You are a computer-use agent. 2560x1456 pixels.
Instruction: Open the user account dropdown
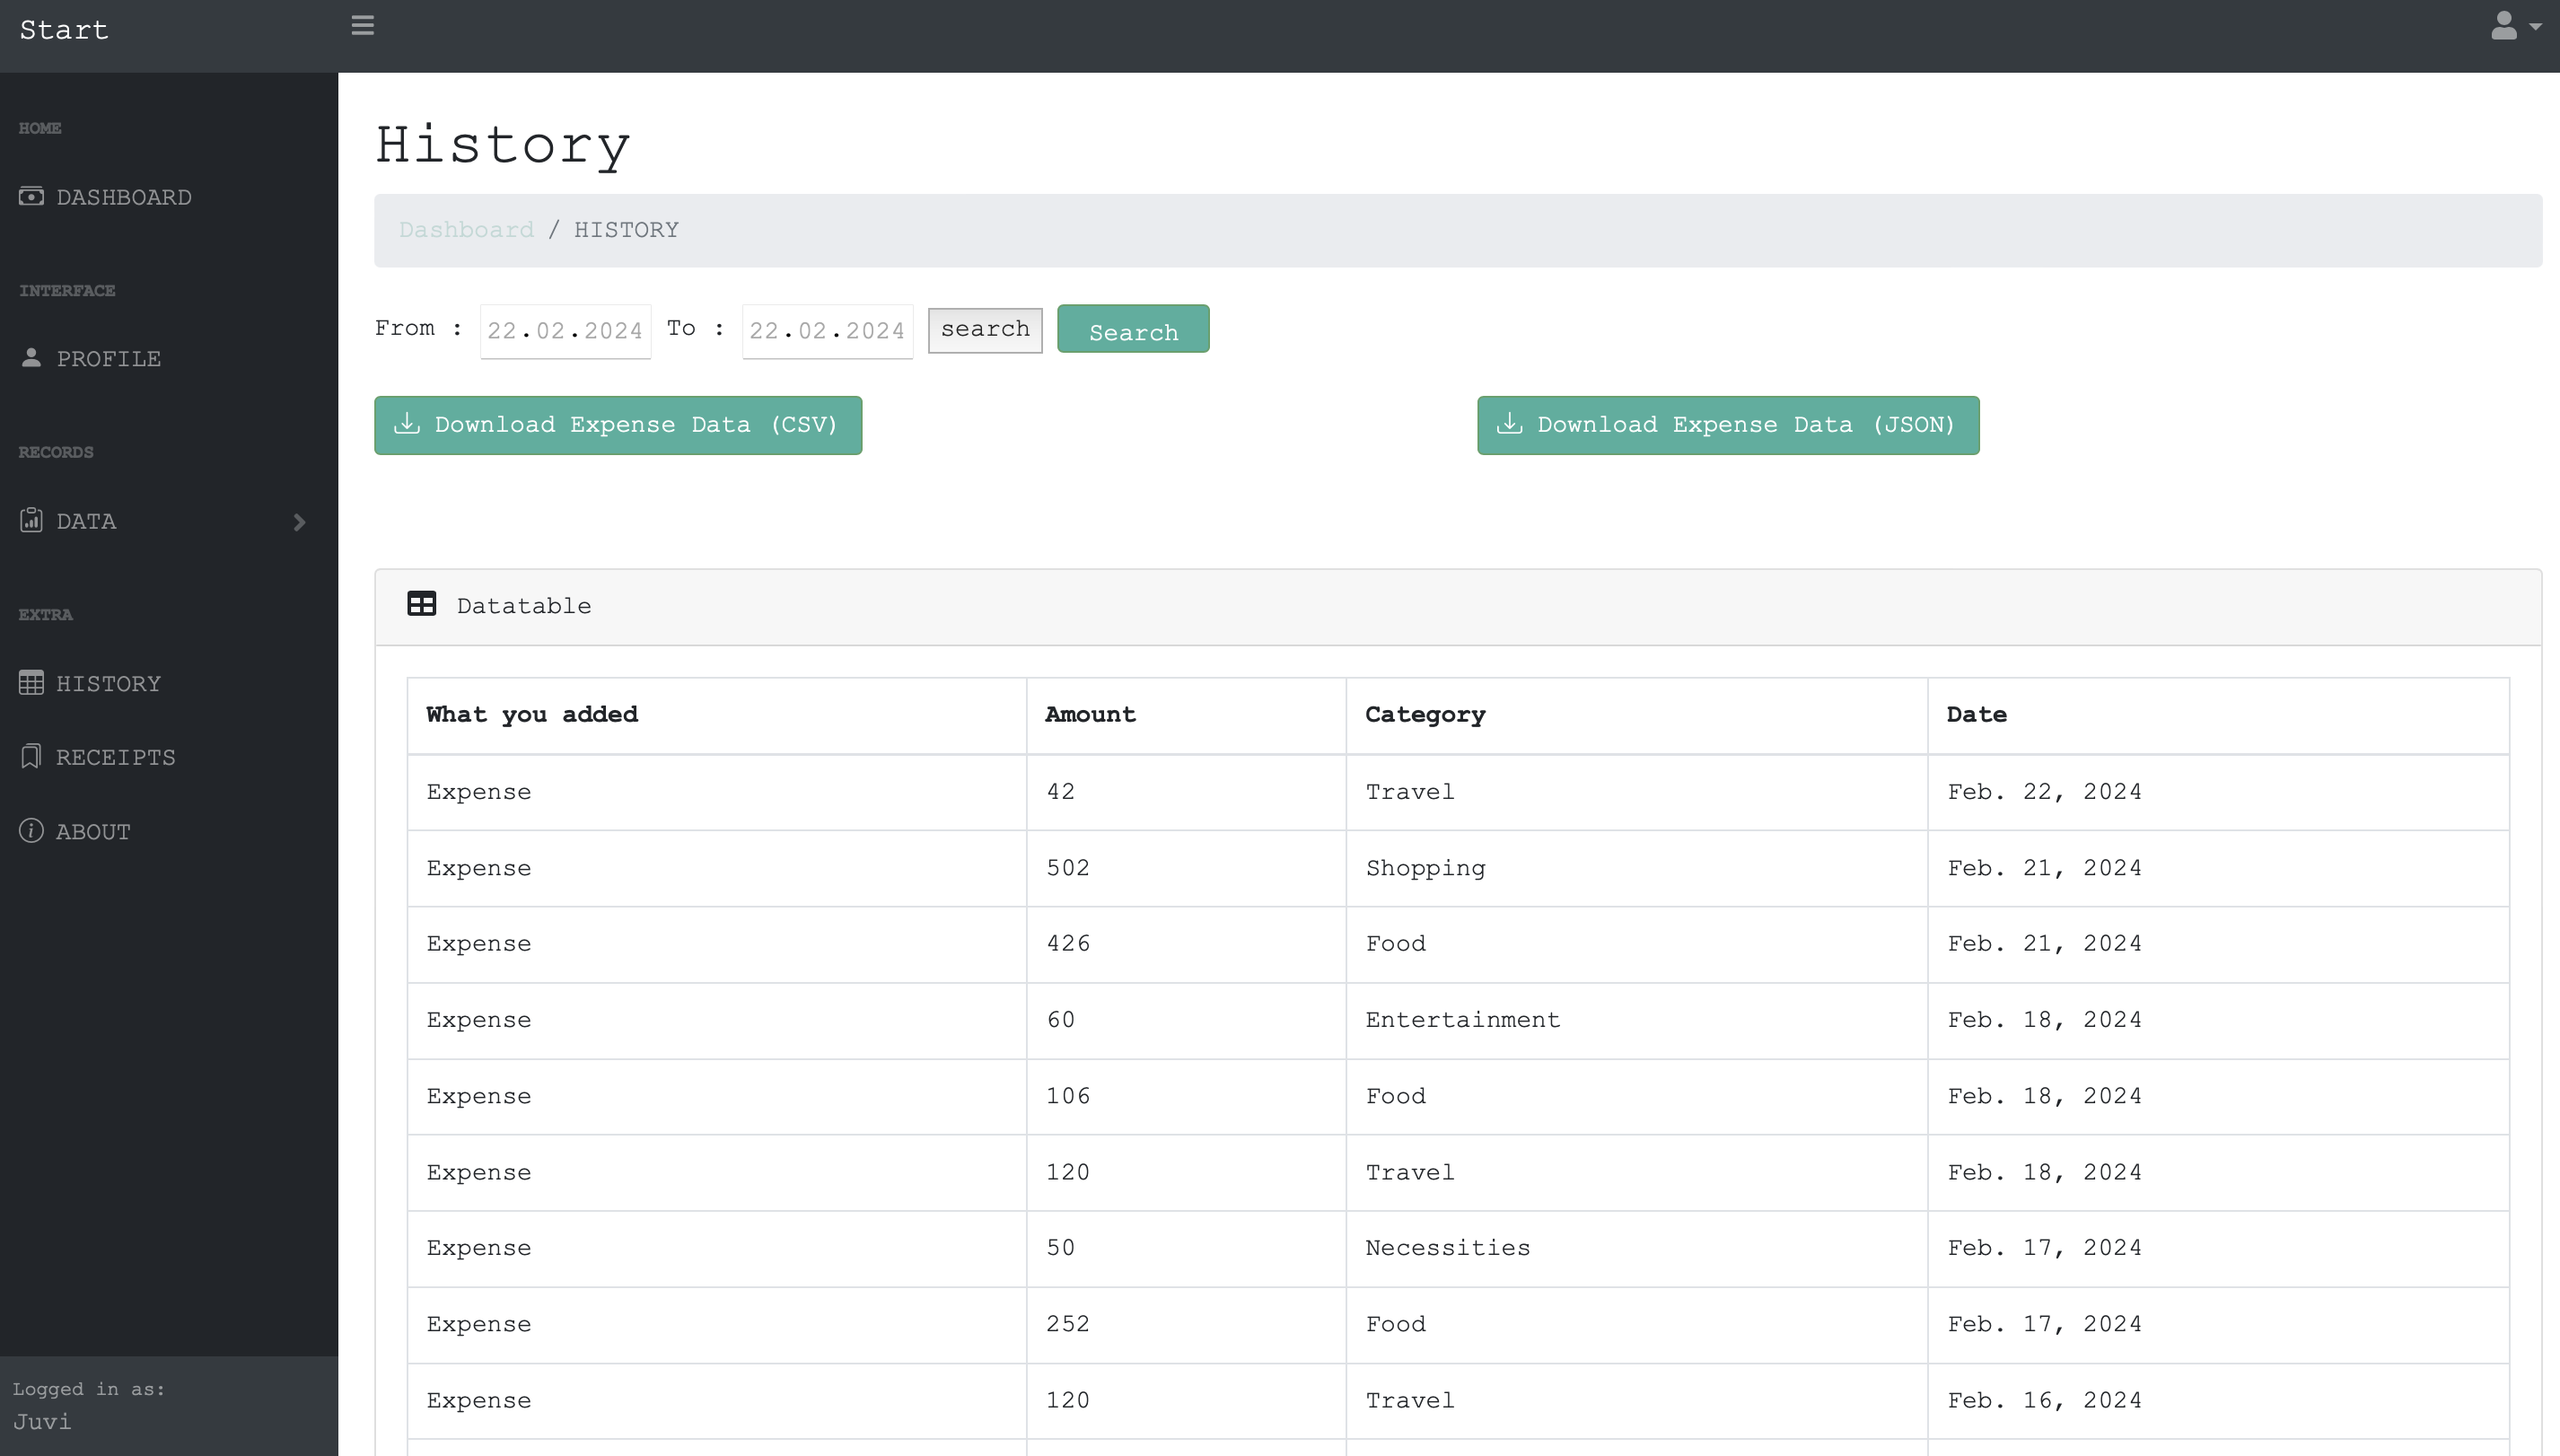point(2514,27)
